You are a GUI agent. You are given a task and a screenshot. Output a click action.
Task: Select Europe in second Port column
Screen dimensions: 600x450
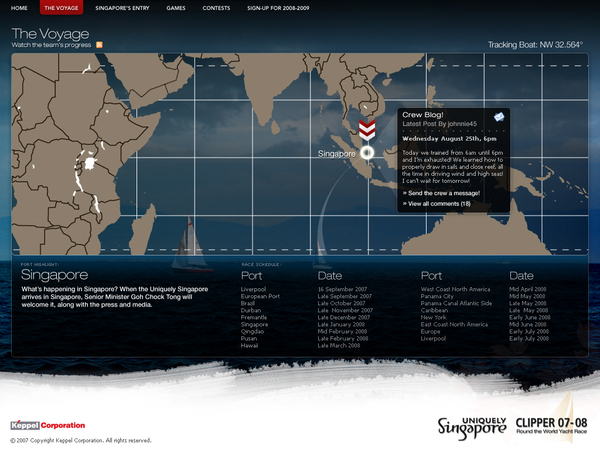[x=430, y=331]
